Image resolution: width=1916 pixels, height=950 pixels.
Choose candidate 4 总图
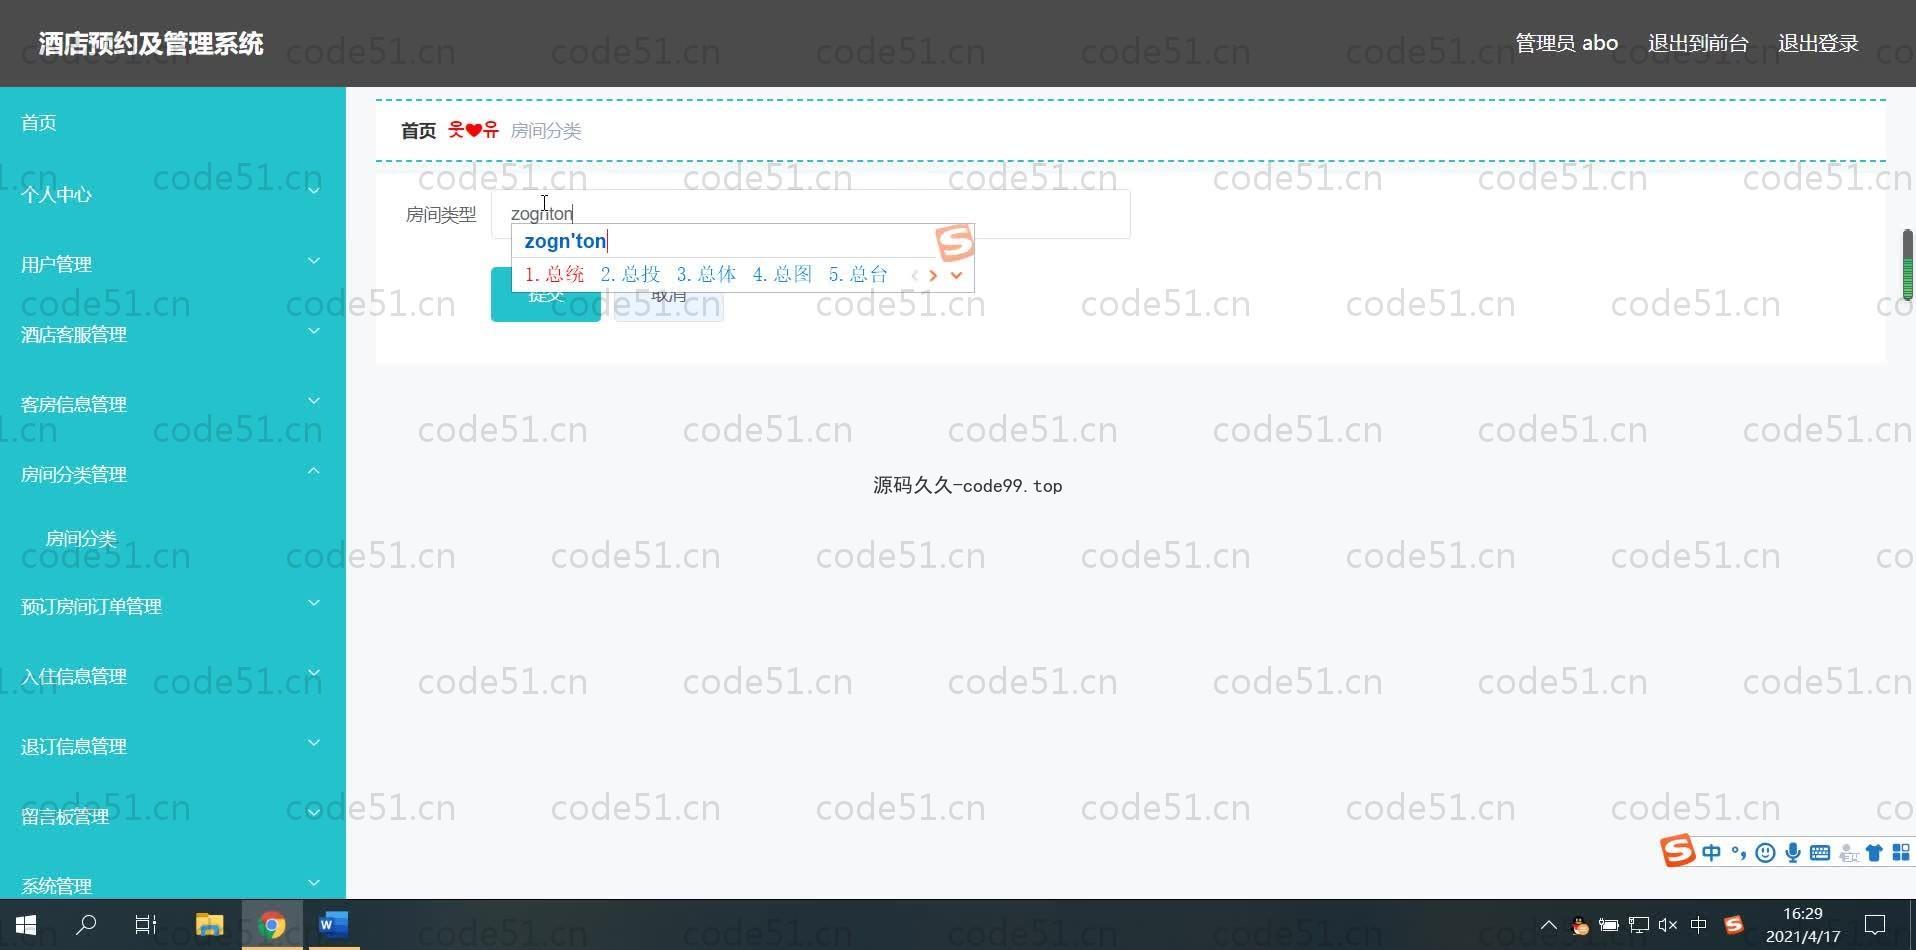[x=782, y=274]
